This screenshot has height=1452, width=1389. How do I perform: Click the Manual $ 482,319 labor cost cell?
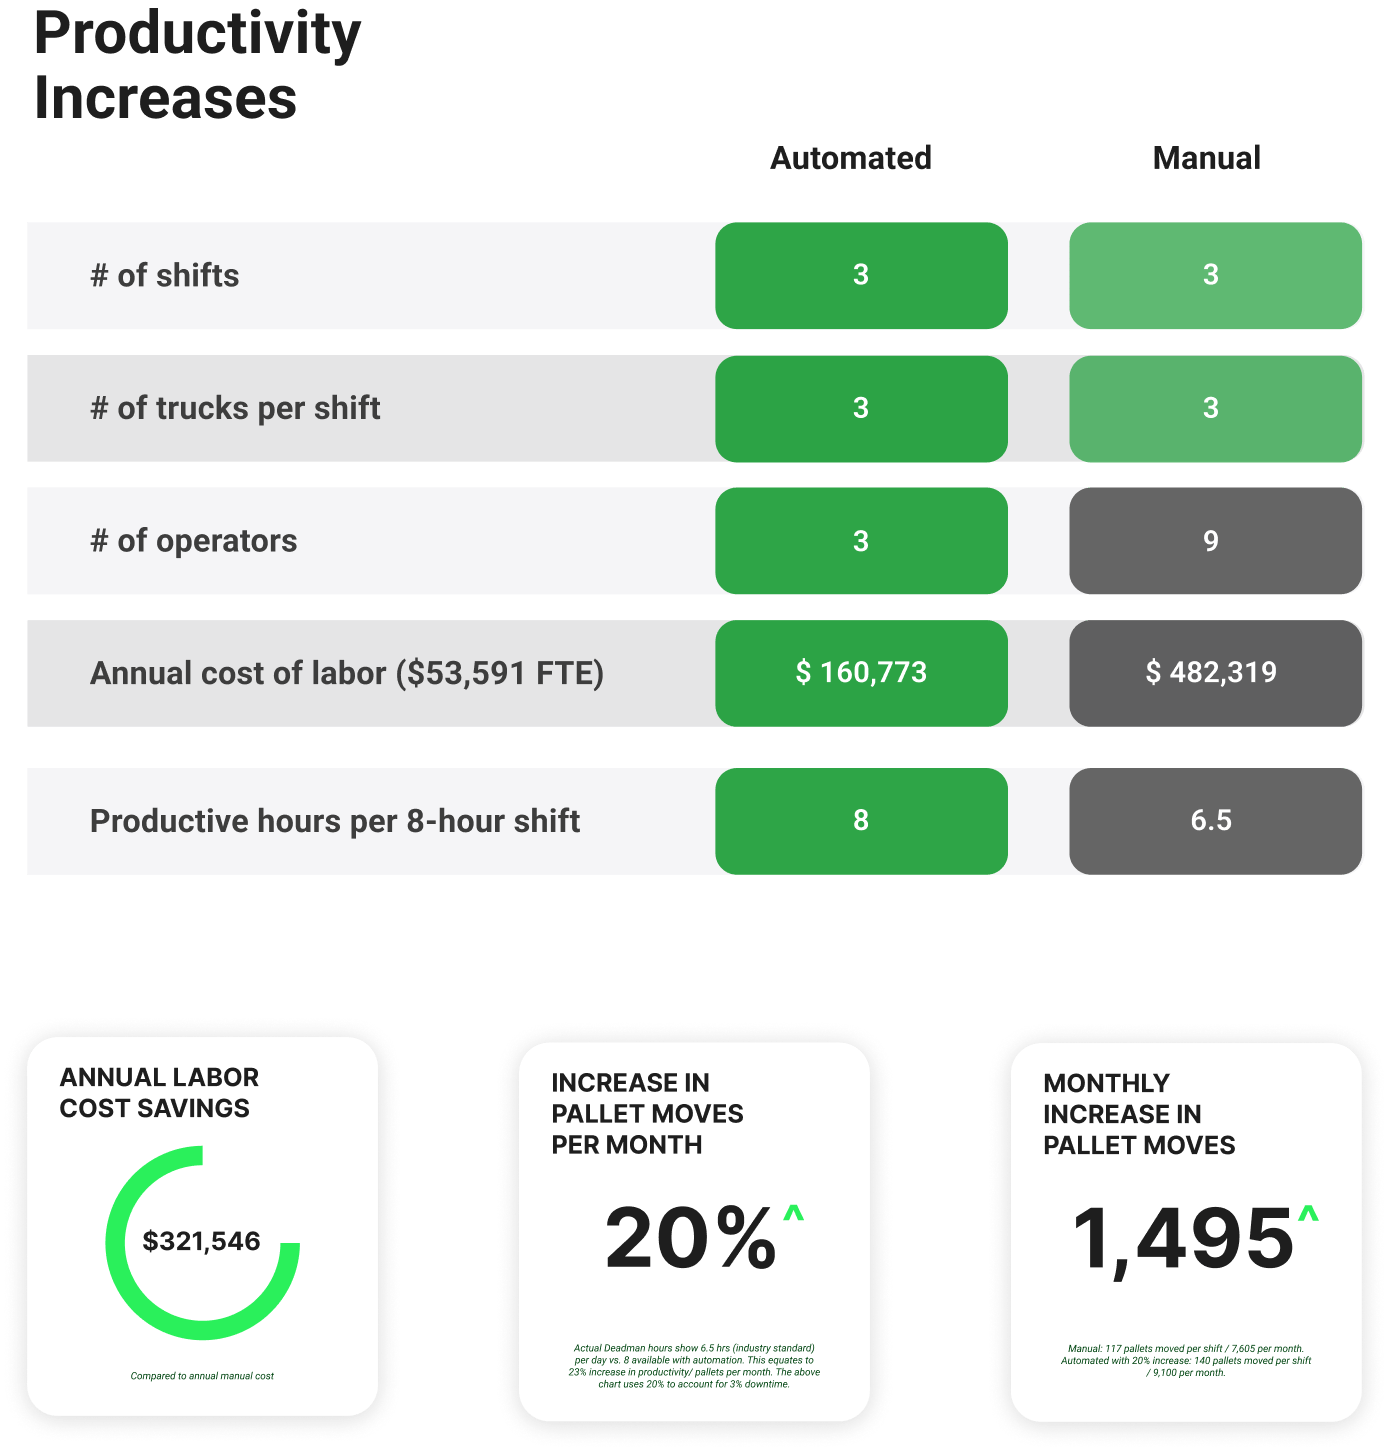(1211, 673)
